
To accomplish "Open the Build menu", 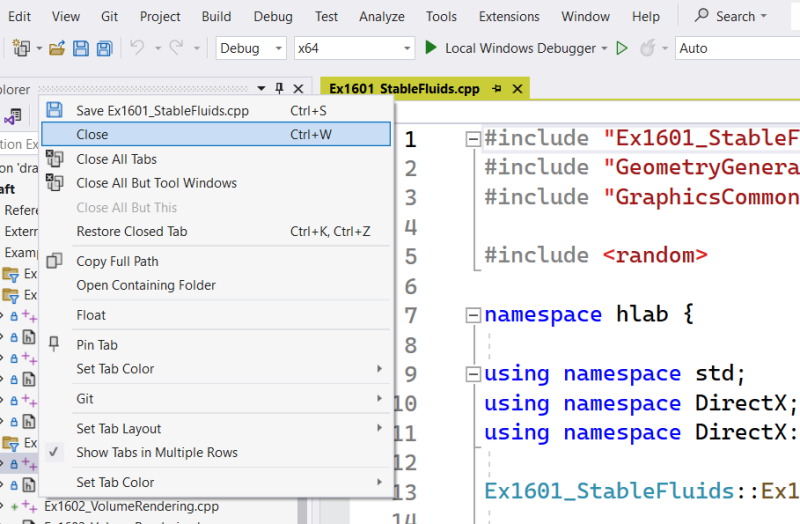I will click(216, 16).
